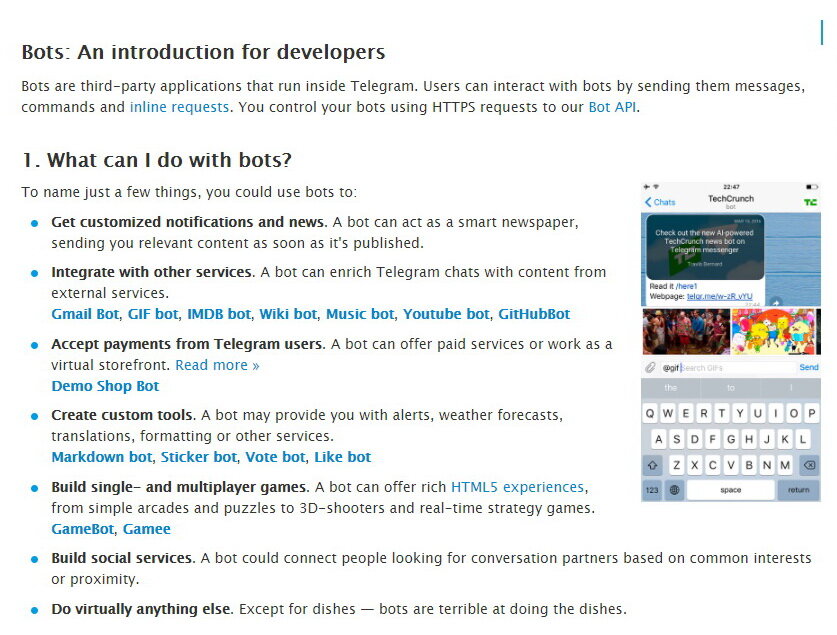The height and width of the screenshot is (635, 837).
Task: Click the bold text Build single- and multiplayer games
Action: [180, 487]
